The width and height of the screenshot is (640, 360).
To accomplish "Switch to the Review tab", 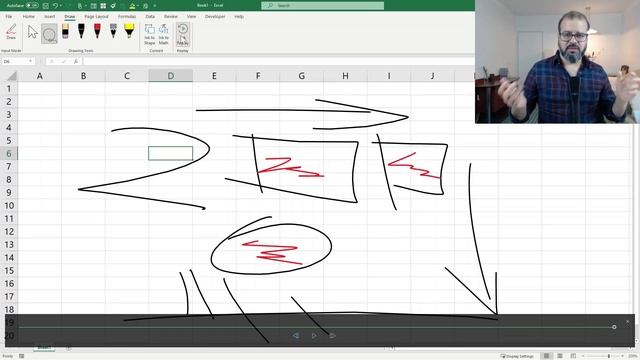I will click(171, 16).
